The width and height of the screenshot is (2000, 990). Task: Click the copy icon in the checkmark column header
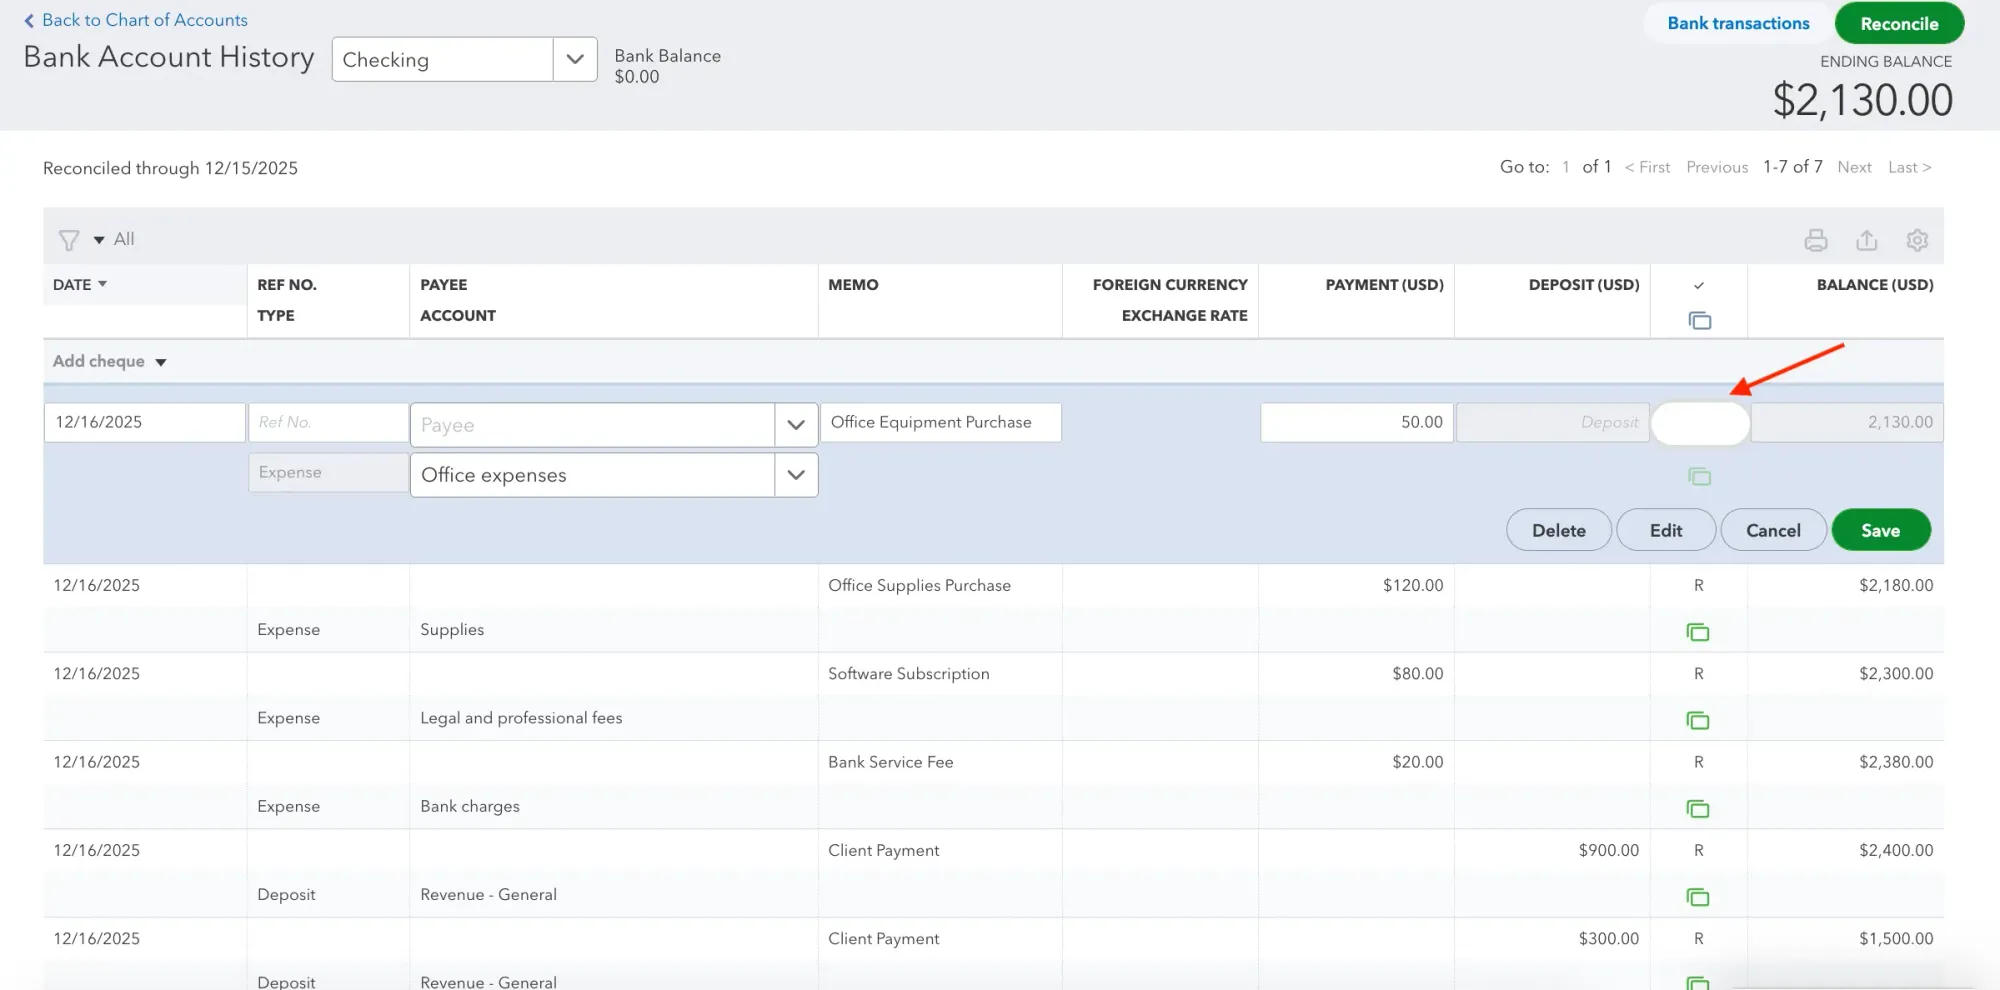1699,320
